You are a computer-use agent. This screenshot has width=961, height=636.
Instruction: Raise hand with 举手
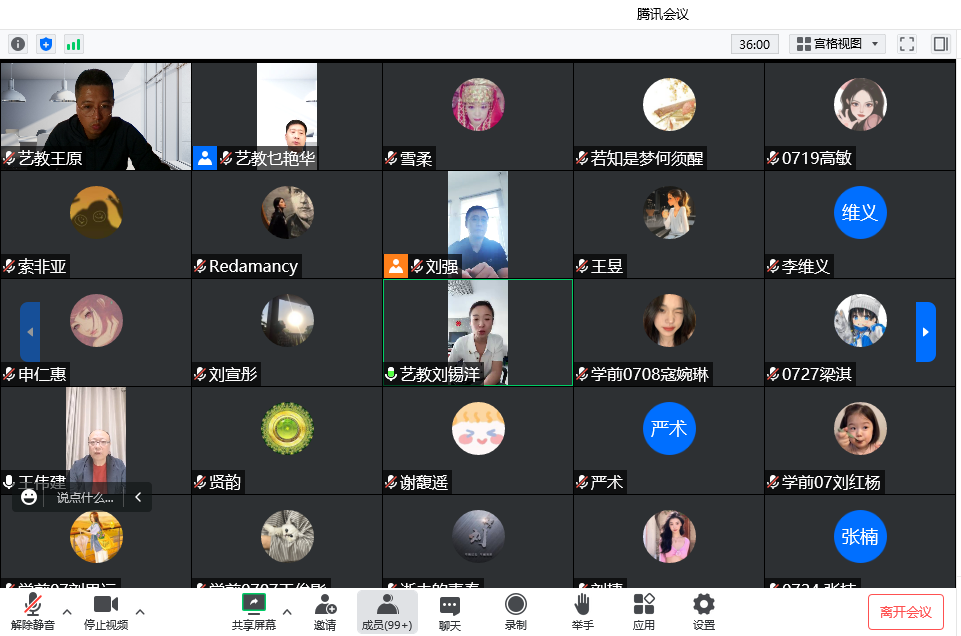[582, 611]
